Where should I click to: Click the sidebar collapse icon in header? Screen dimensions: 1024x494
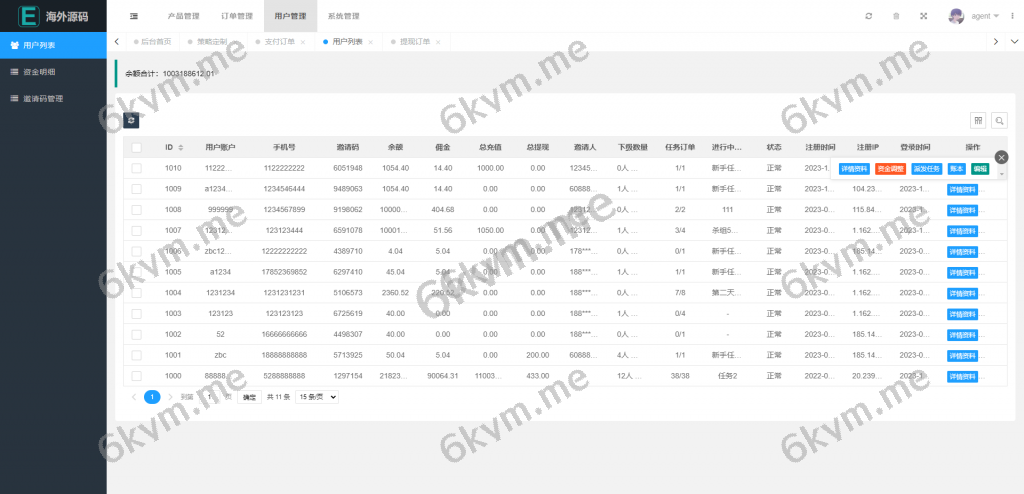[134, 16]
